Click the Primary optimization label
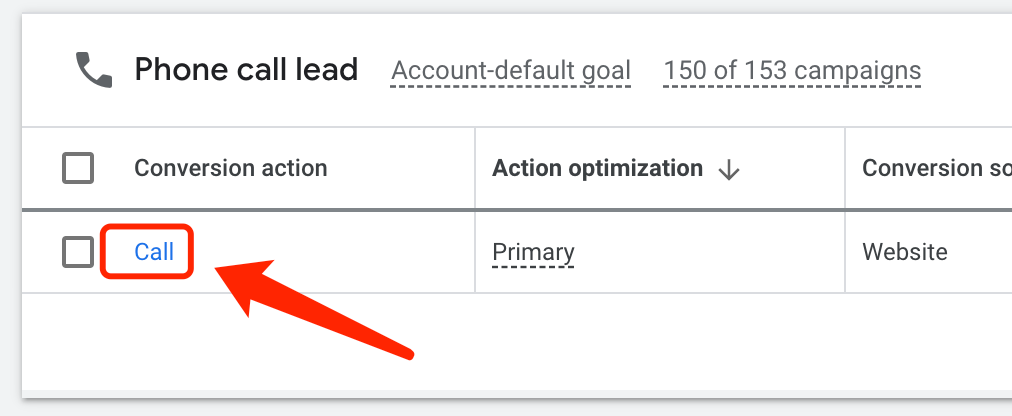The image size is (1012, 416). tap(533, 252)
